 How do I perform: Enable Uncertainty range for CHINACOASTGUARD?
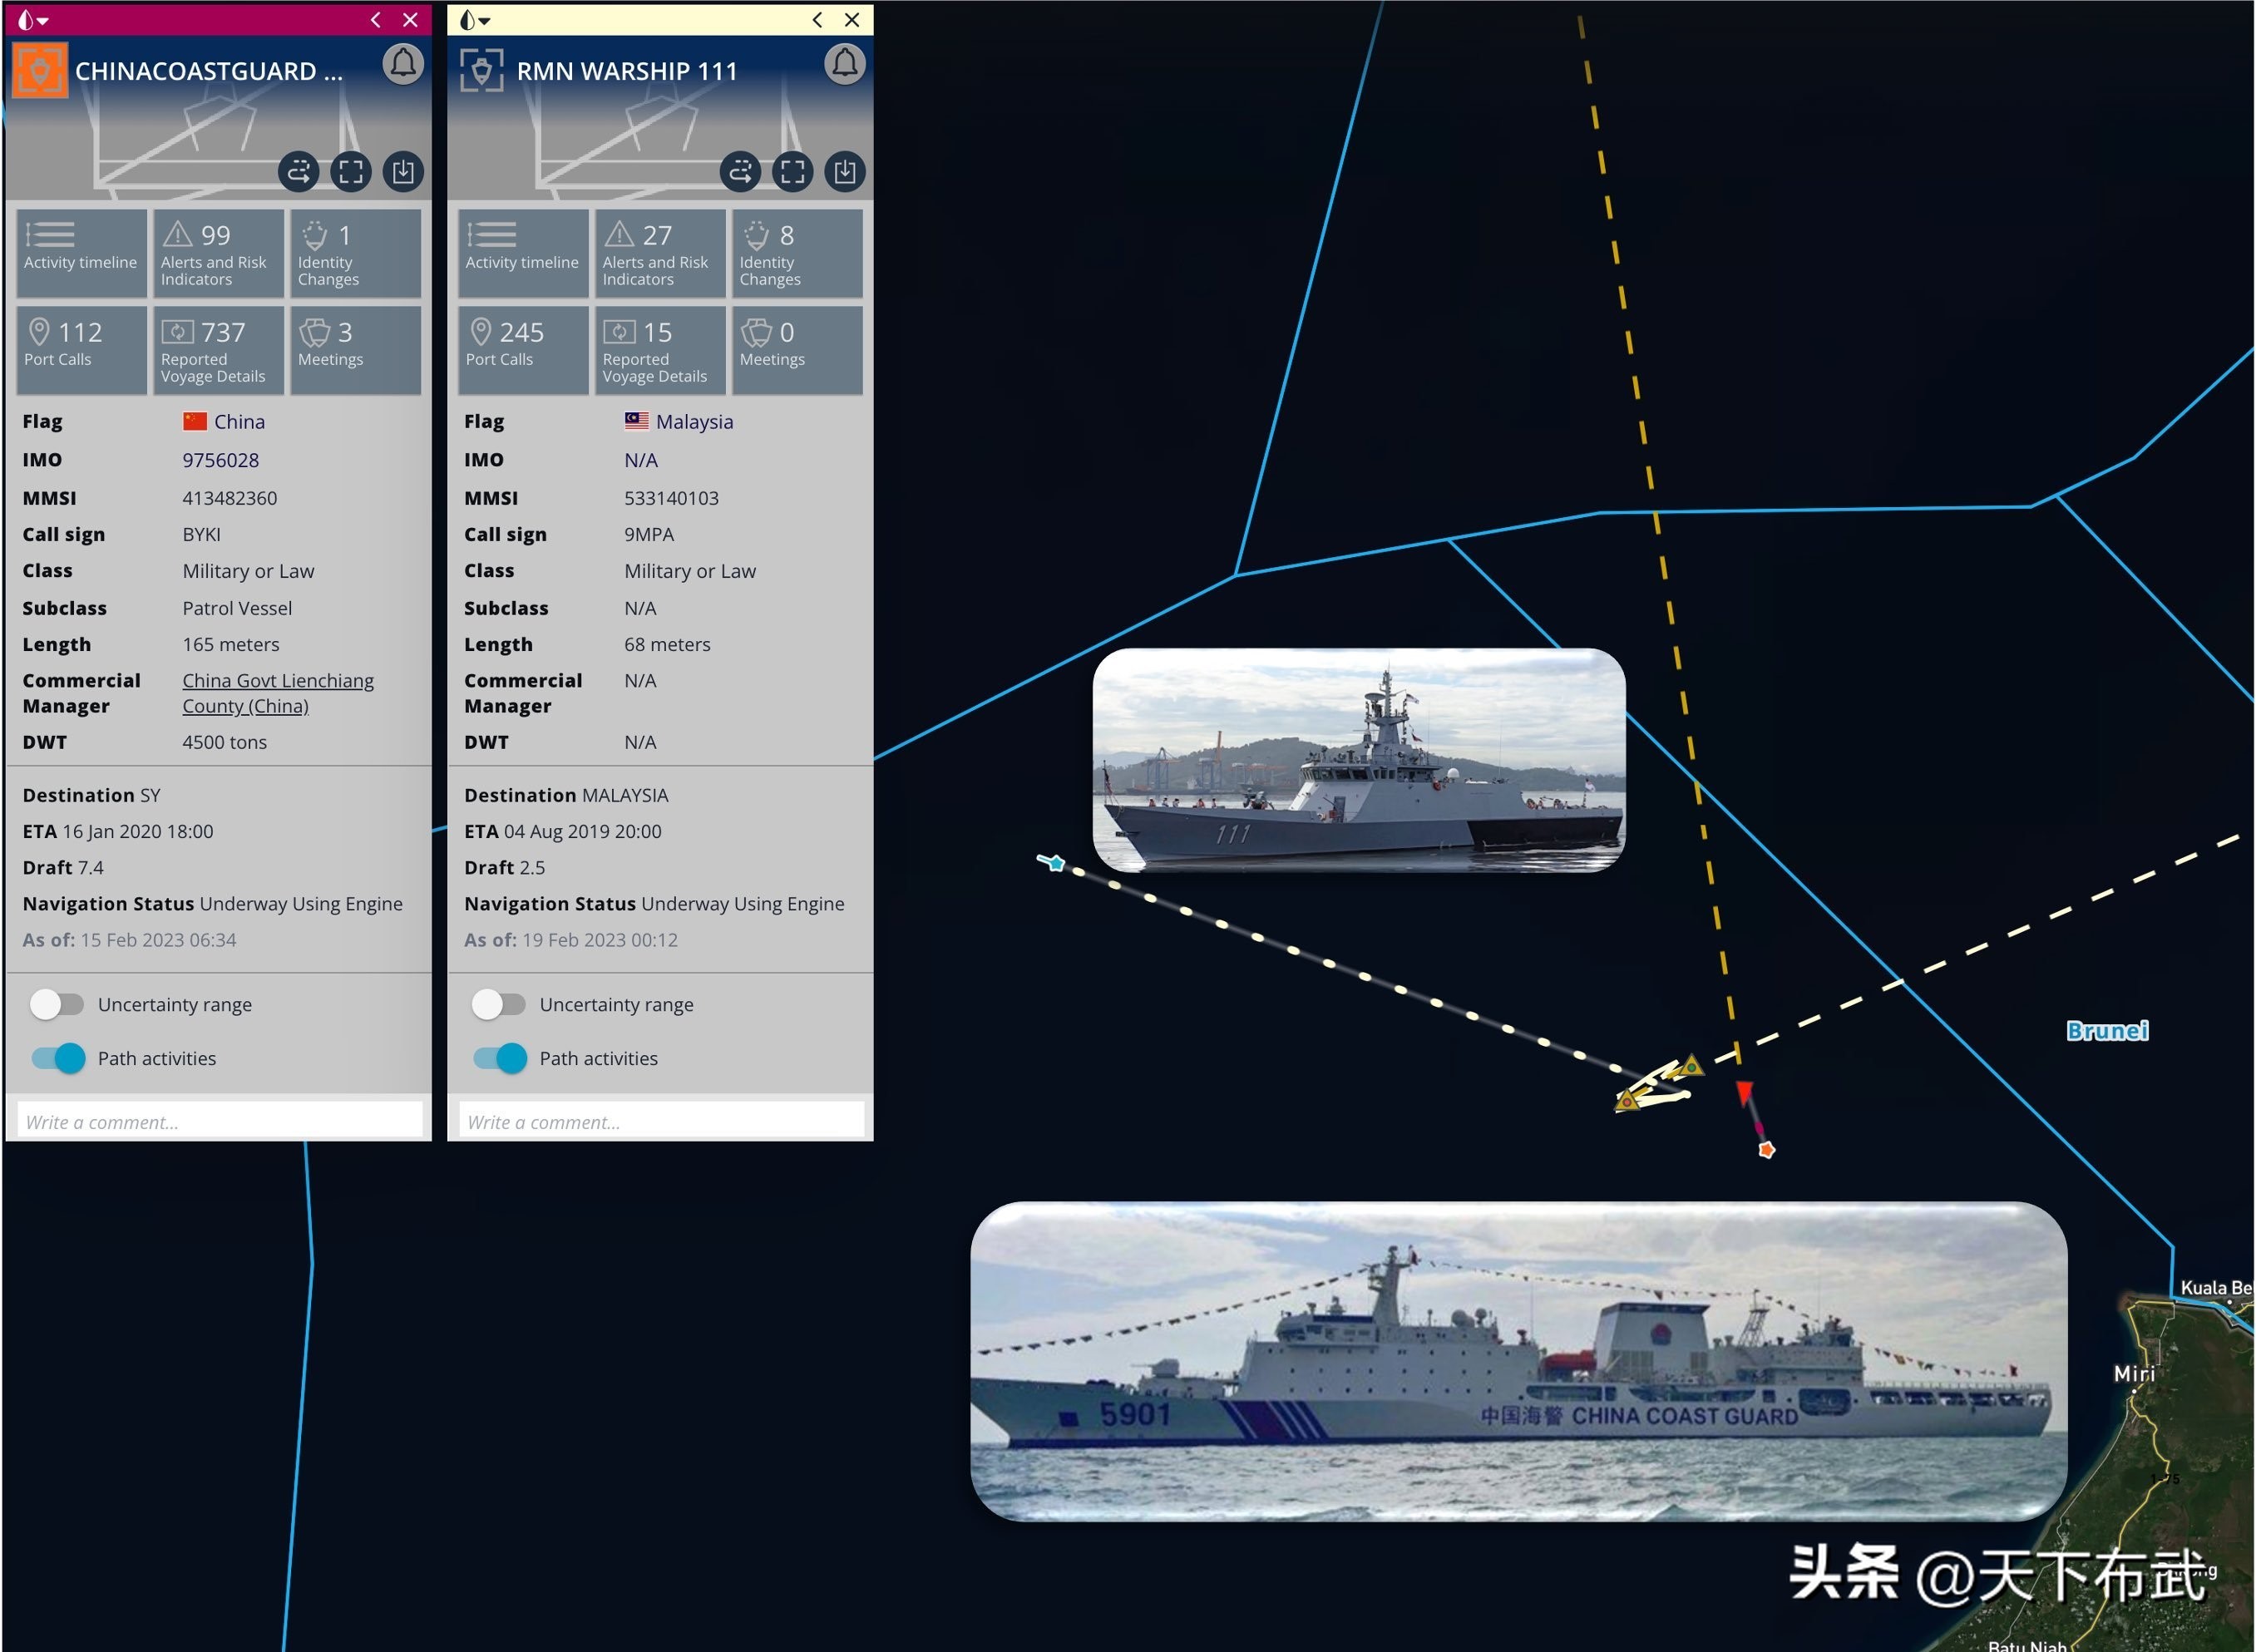coord(57,1004)
